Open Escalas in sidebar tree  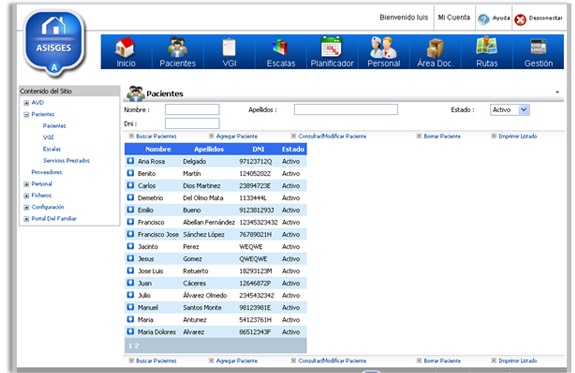click(x=52, y=149)
